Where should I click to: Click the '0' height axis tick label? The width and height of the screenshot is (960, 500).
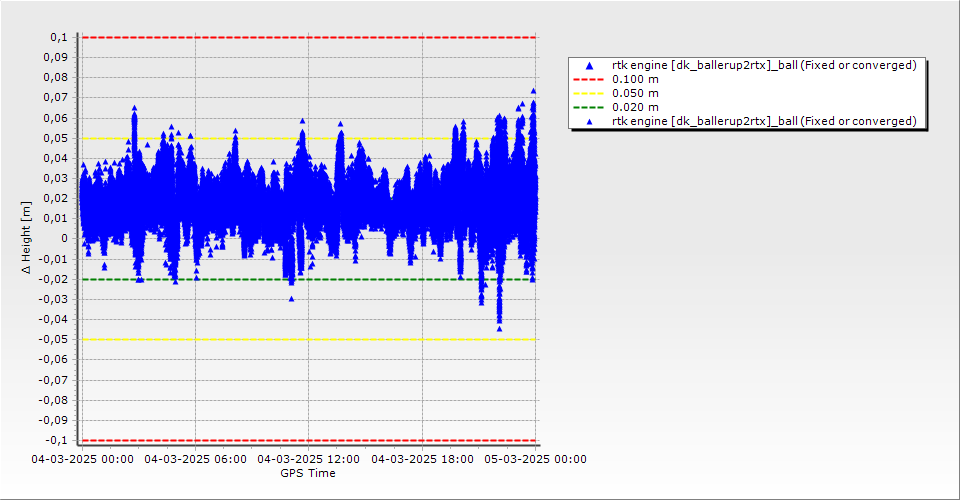tap(65, 239)
